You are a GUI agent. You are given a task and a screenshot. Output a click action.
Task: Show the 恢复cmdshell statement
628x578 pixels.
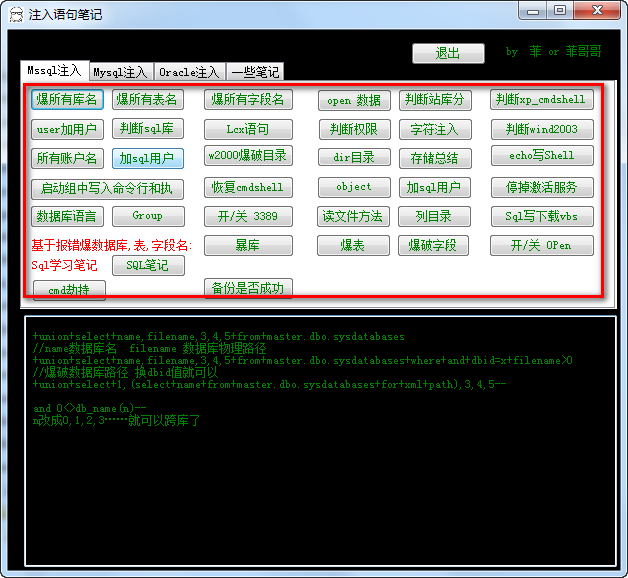tap(248, 187)
